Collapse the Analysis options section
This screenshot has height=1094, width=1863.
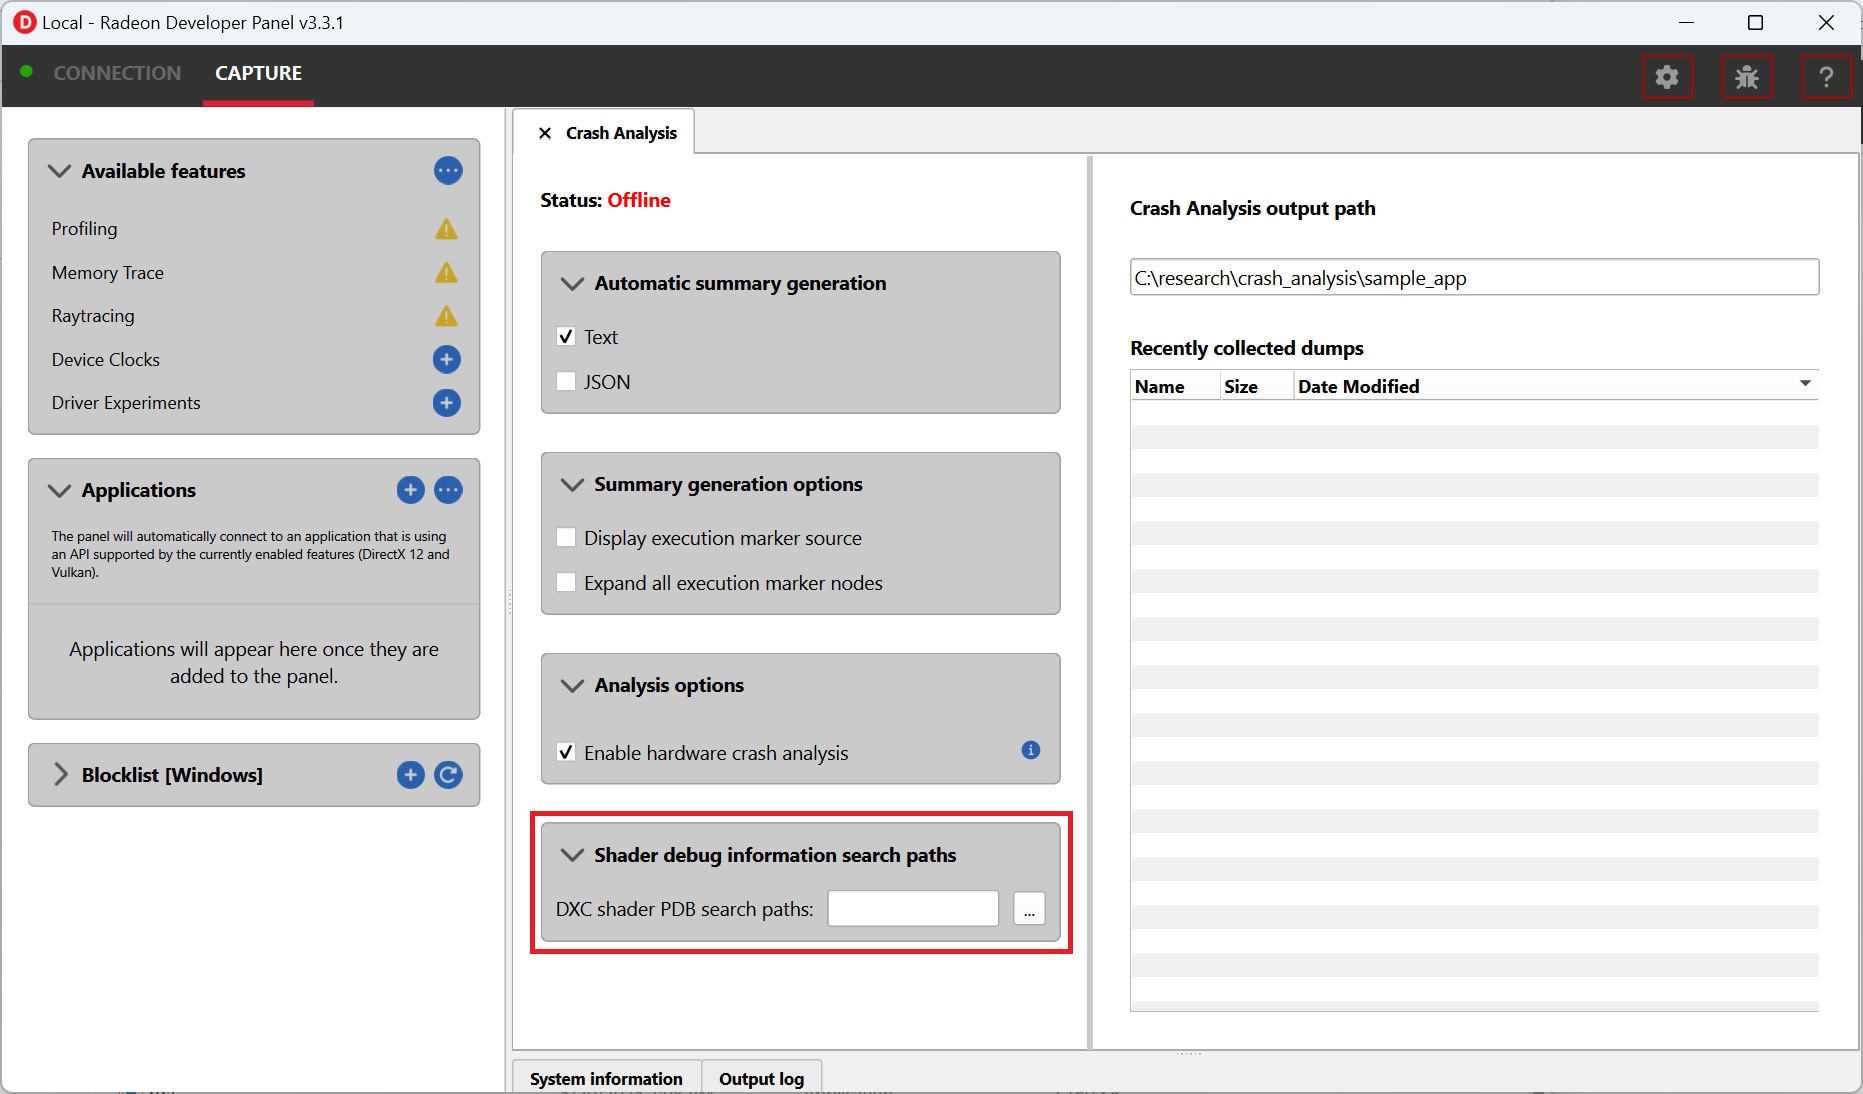pos(572,685)
